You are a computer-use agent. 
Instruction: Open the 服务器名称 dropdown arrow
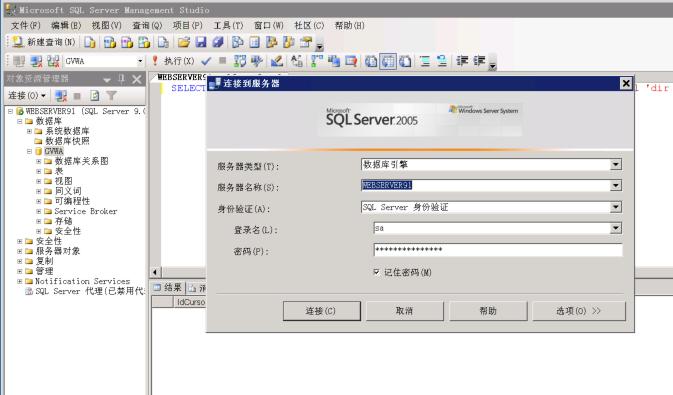point(616,185)
